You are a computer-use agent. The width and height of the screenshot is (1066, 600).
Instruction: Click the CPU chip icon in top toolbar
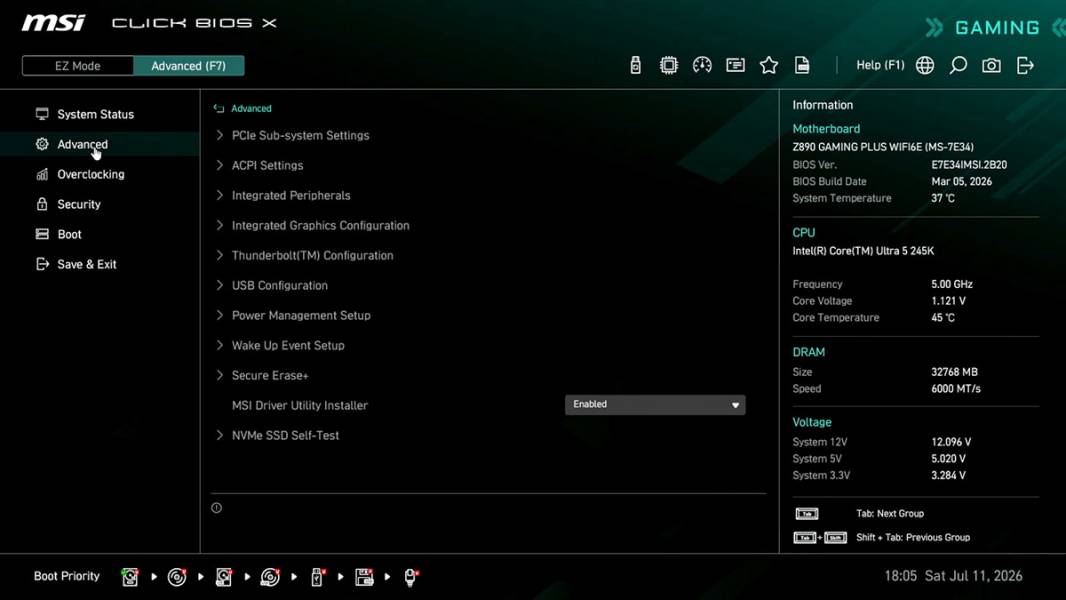point(669,65)
